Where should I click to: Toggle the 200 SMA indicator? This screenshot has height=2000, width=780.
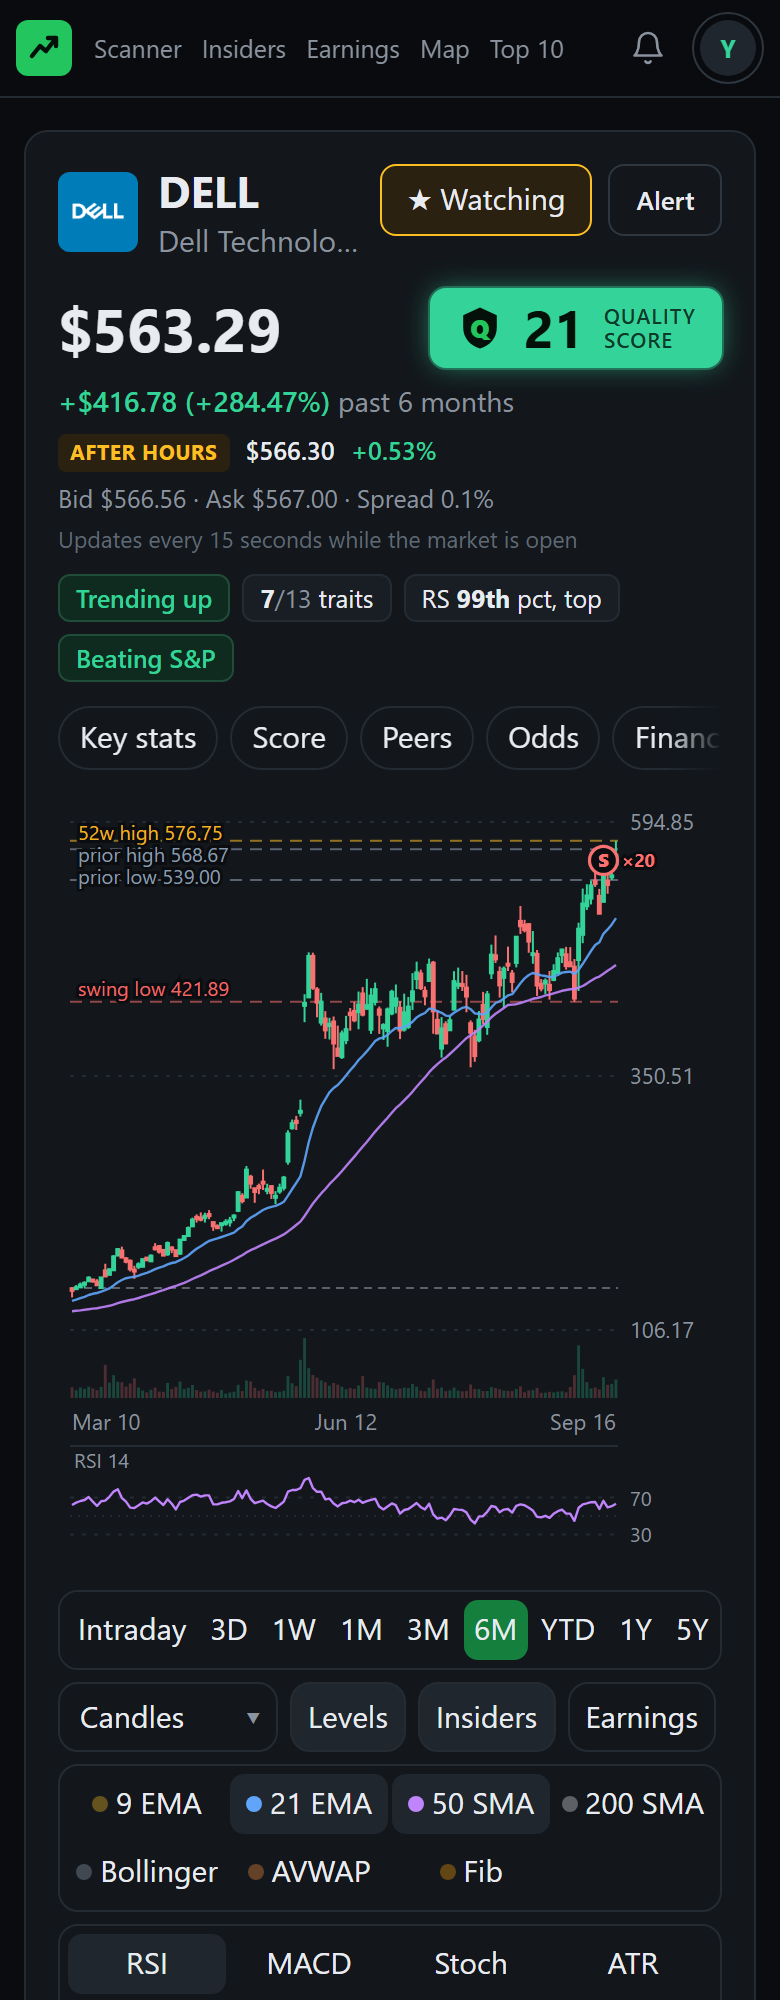coord(634,1804)
